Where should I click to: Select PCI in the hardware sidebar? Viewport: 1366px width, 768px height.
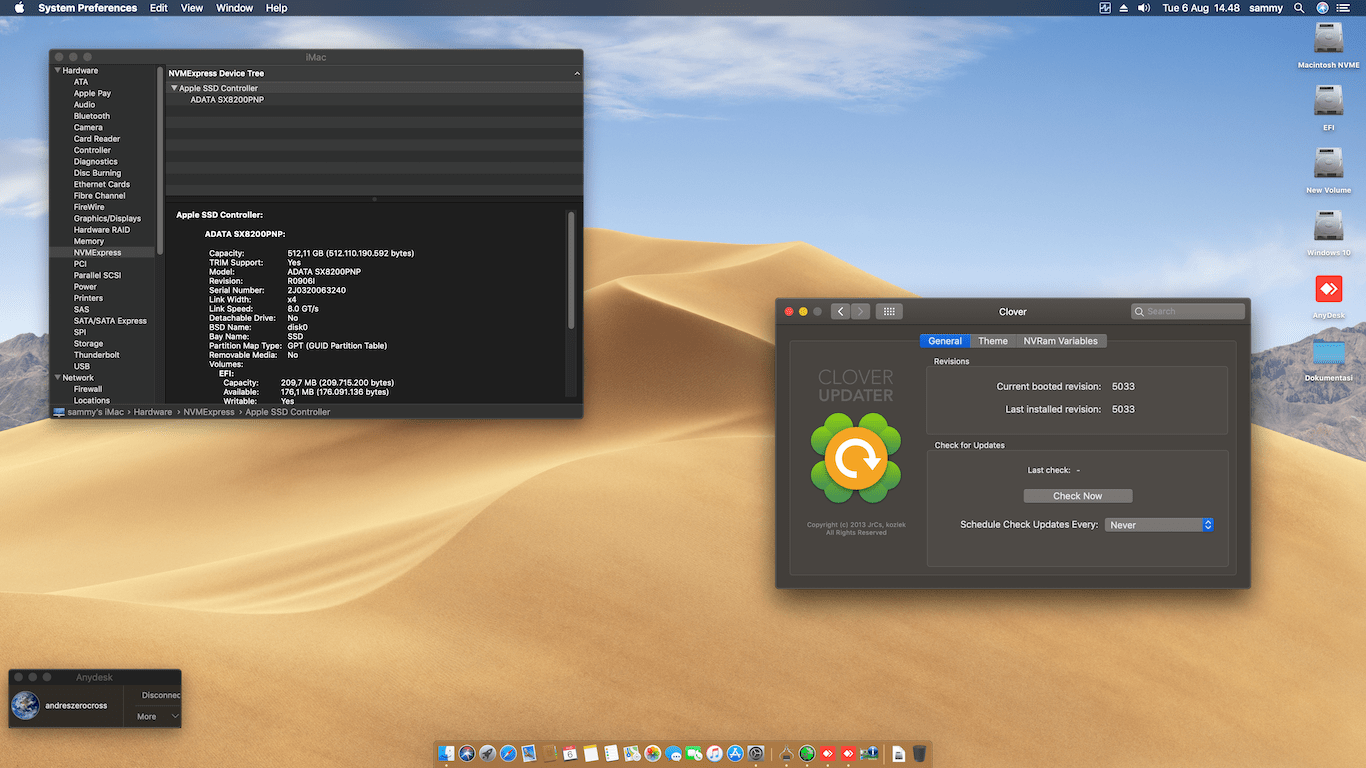point(80,264)
